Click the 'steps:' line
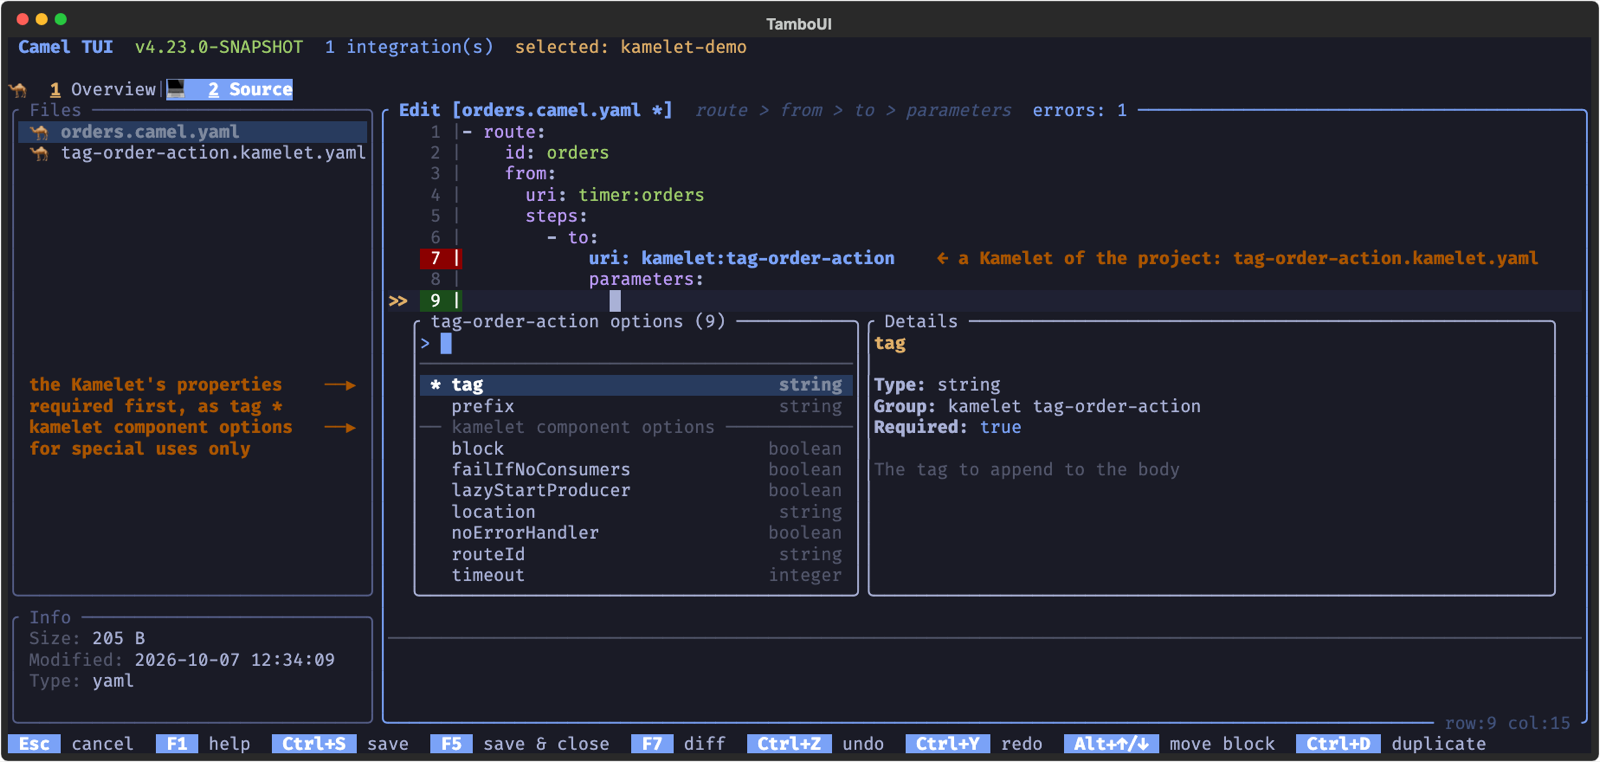This screenshot has height=762, width=1600. tap(556, 216)
